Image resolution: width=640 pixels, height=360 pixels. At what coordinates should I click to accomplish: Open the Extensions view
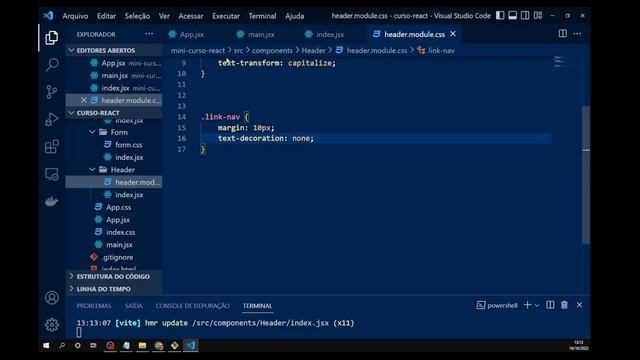tap(52, 147)
